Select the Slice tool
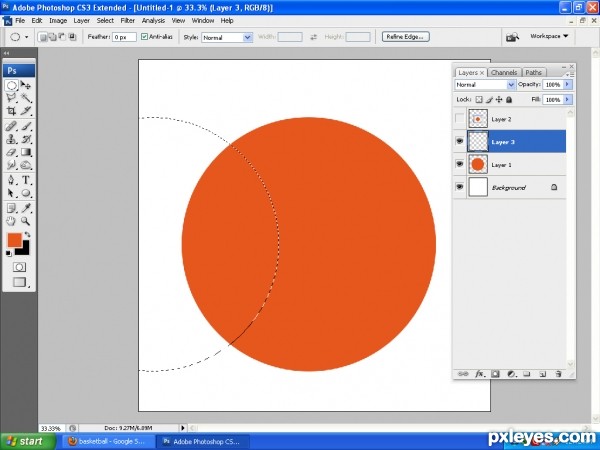 pyautogui.click(x=26, y=111)
